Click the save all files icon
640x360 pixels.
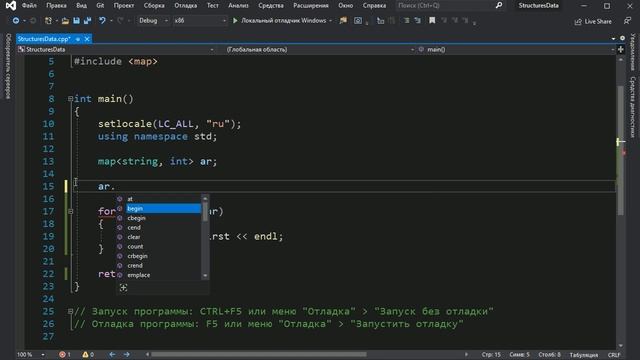pos(87,20)
